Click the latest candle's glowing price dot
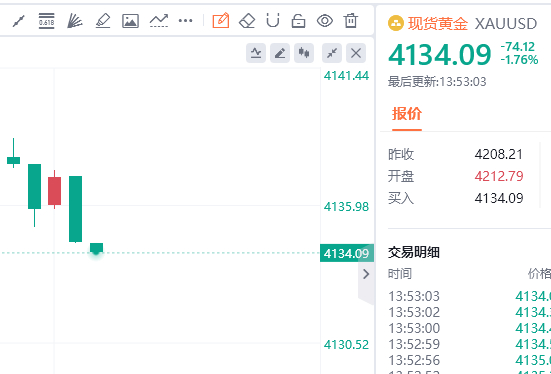The image size is (551, 374). pos(96,252)
